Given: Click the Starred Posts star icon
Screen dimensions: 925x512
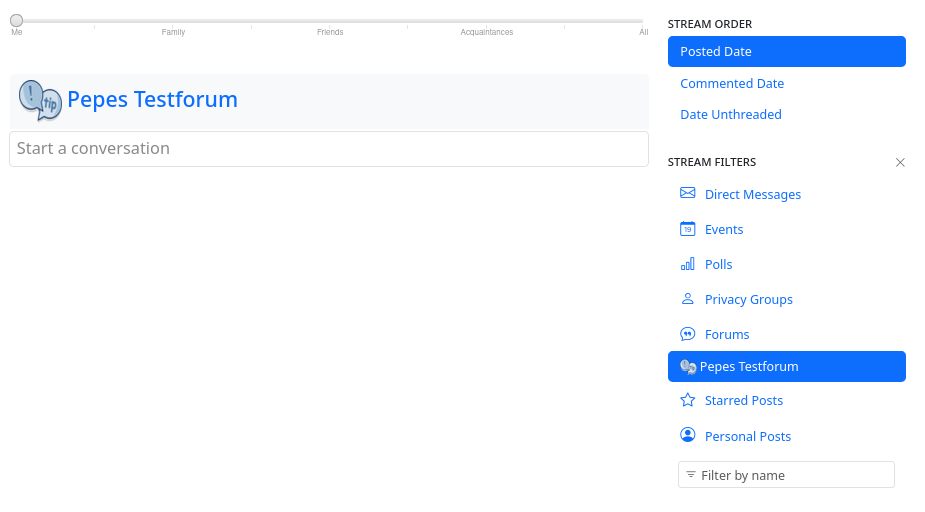Looking at the screenshot, I should [687, 400].
